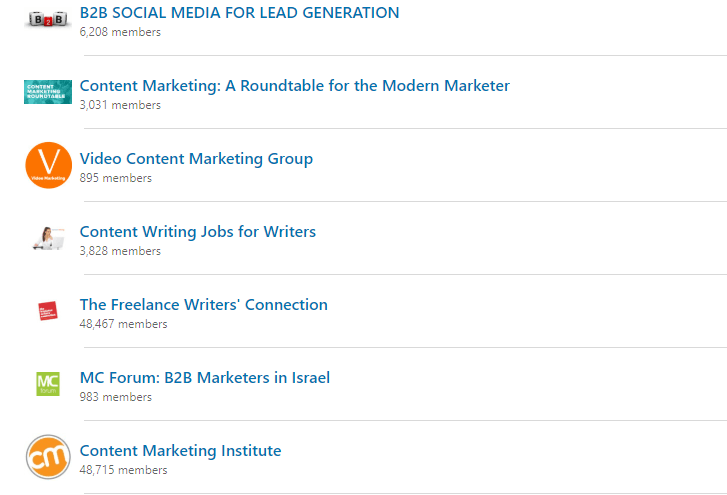The height and width of the screenshot is (495, 727).
Task: Click the red Freelance Writers' Connection logo
Action: [x=48, y=311]
